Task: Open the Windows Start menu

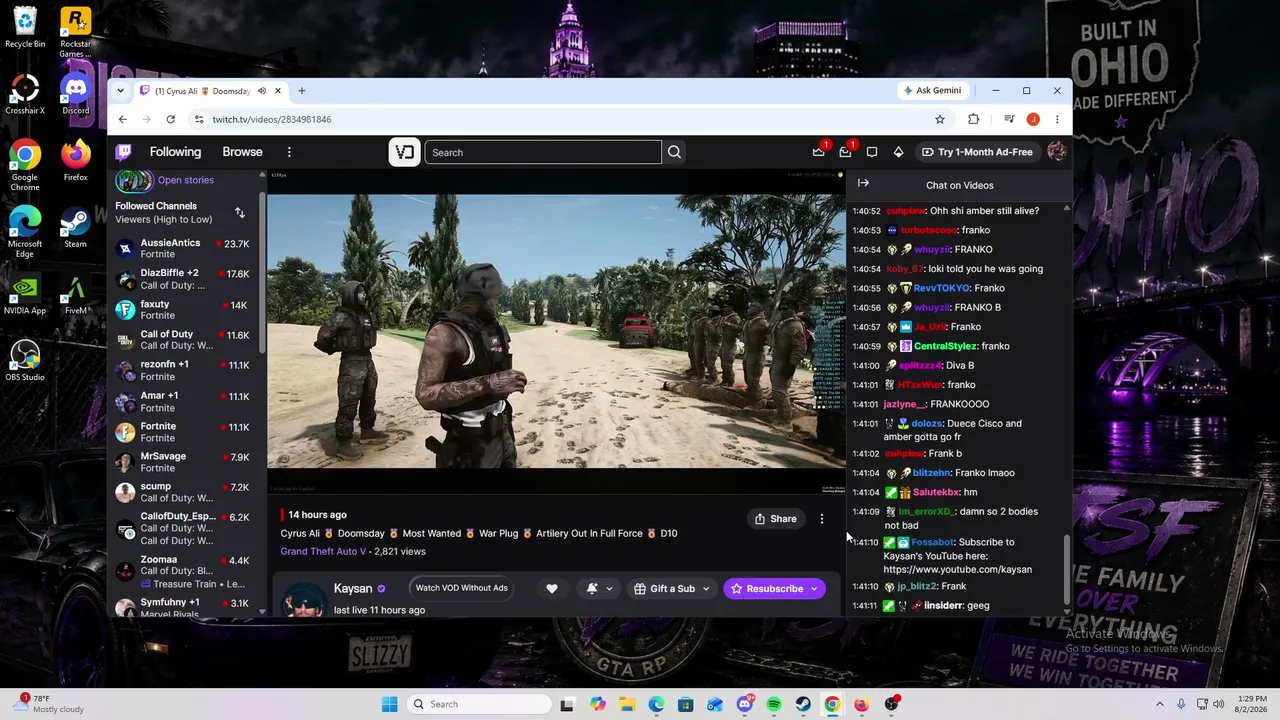Action: [390, 704]
